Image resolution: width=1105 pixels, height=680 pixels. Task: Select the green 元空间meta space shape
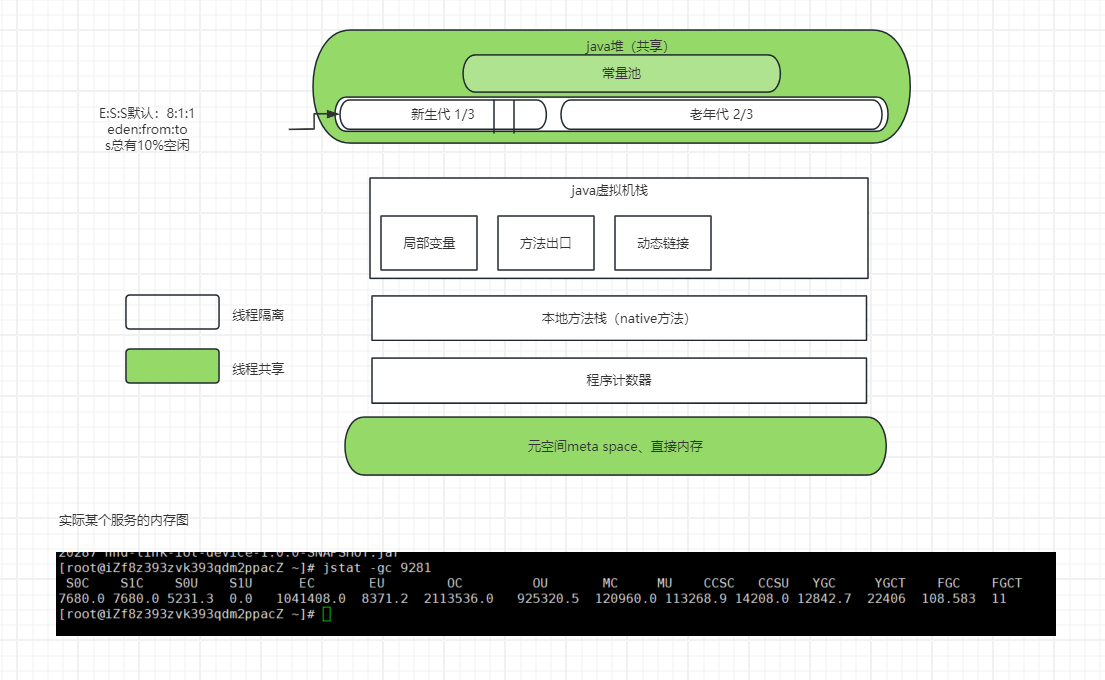[615, 446]
